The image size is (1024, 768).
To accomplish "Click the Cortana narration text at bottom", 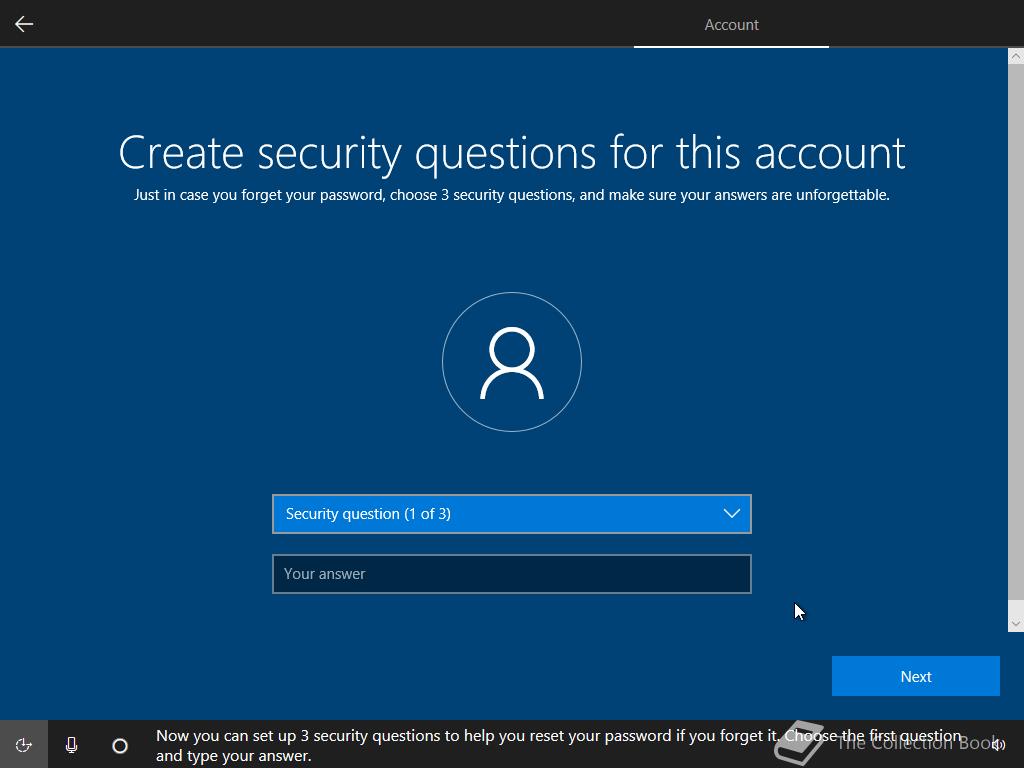I will [x=450, y=745].
